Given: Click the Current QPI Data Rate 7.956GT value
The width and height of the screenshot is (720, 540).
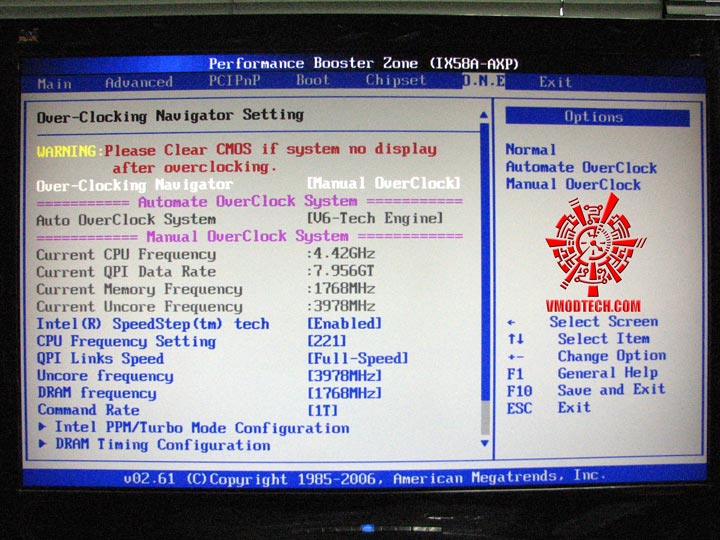Looking at the screenshot, I should [341, 271].
